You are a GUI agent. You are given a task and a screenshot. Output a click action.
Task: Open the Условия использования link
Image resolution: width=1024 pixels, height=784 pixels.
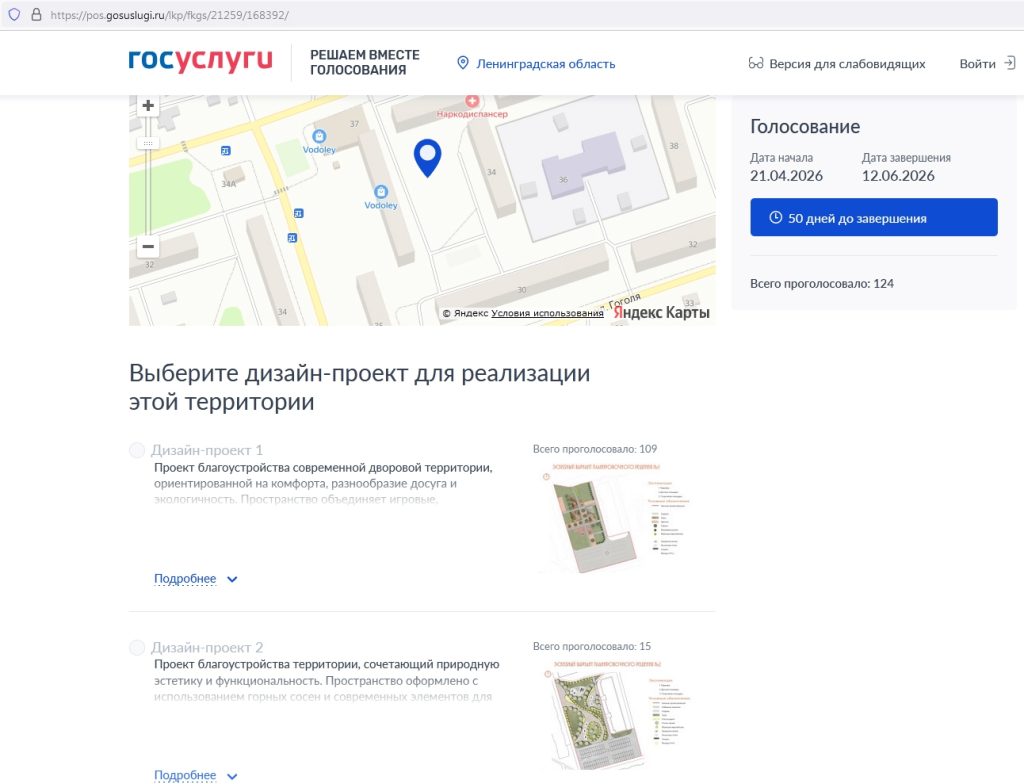547,313
